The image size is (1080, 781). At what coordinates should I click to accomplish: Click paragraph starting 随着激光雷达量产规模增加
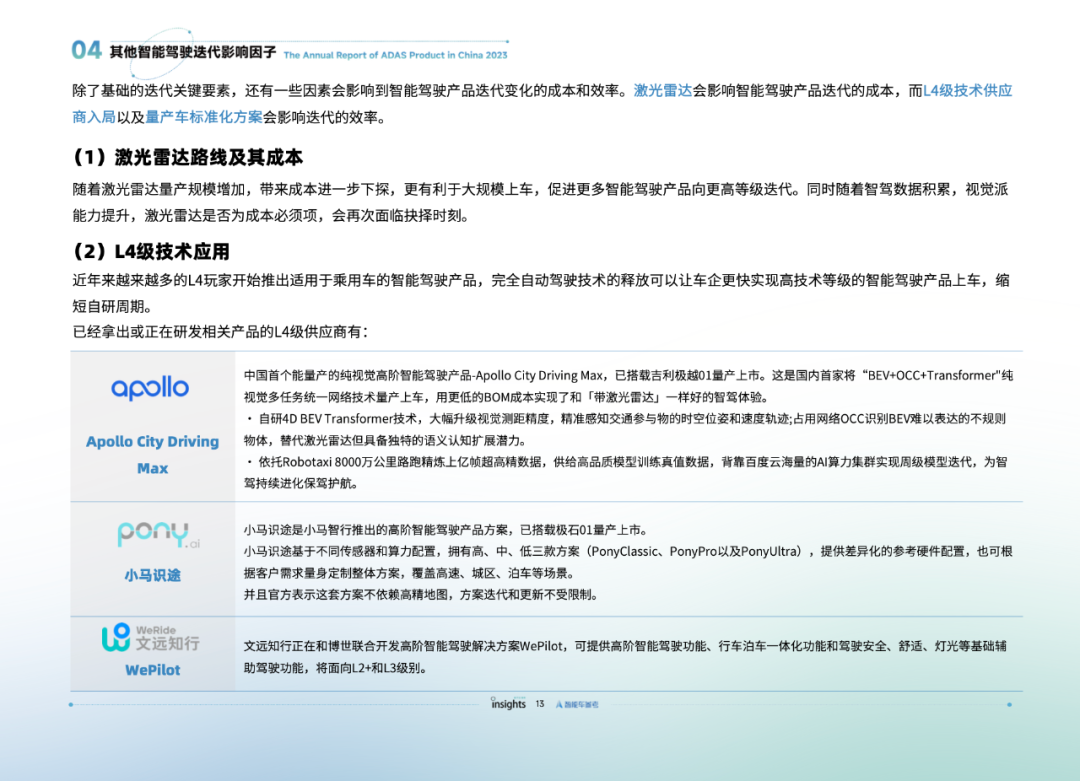coord(541,202)
